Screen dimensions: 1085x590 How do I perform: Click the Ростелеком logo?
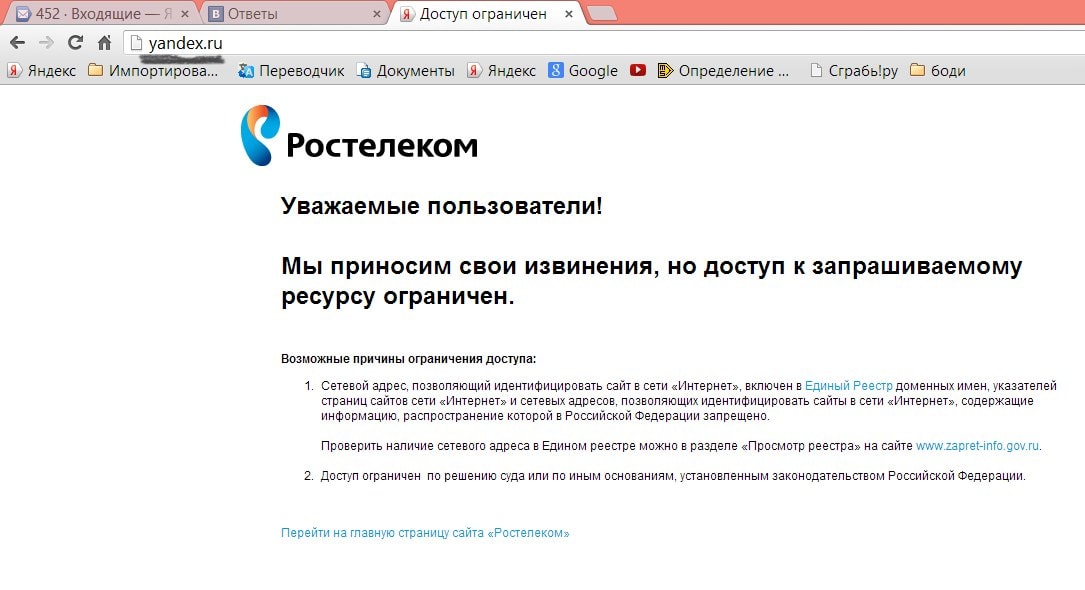(359, 136)
